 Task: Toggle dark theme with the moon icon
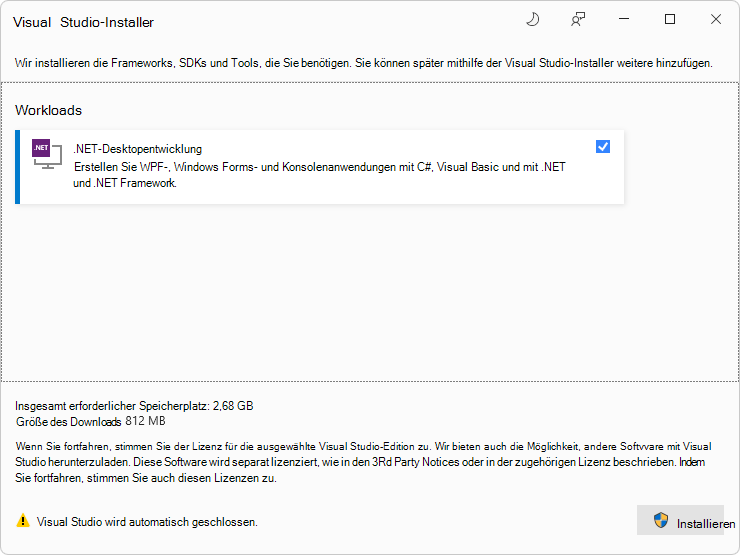pos(532,19)
